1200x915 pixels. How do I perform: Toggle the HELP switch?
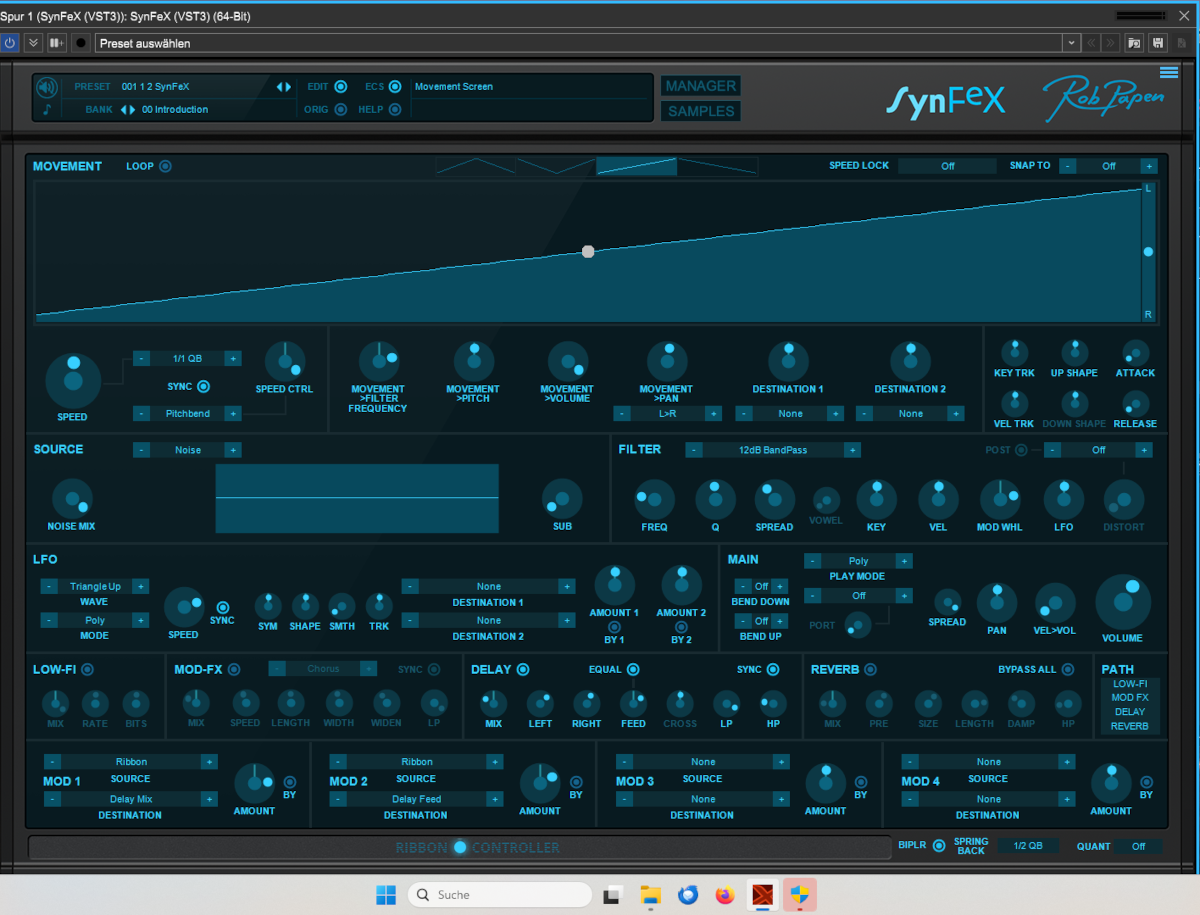[396, 110]
